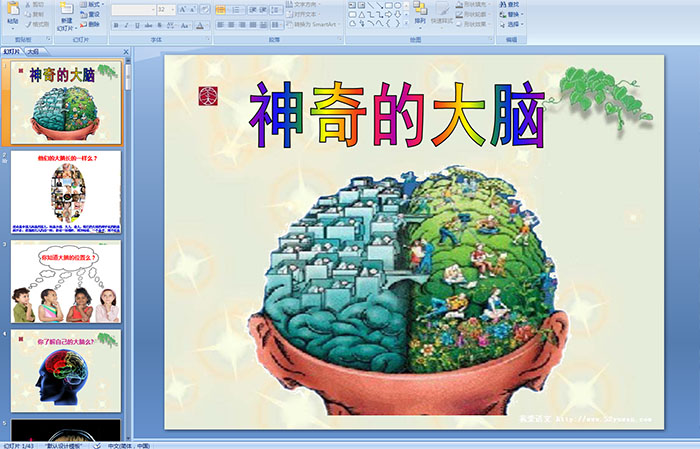The height and width of the screenshot is (449, 700).
Task: Select the Format Painter brush
Action: coord(28,24)
